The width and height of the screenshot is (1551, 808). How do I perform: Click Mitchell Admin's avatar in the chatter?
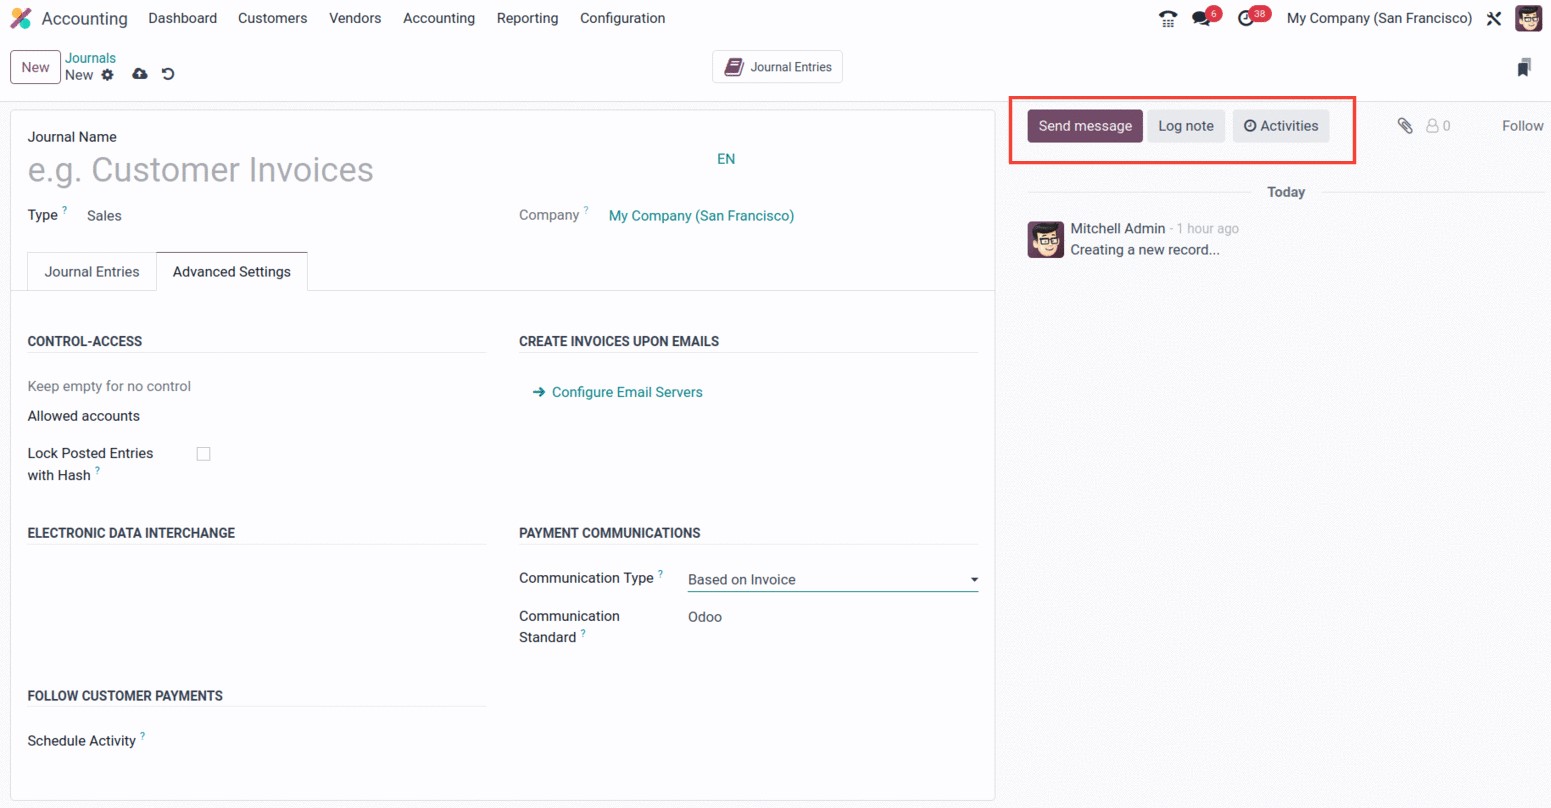point(1046,240)
